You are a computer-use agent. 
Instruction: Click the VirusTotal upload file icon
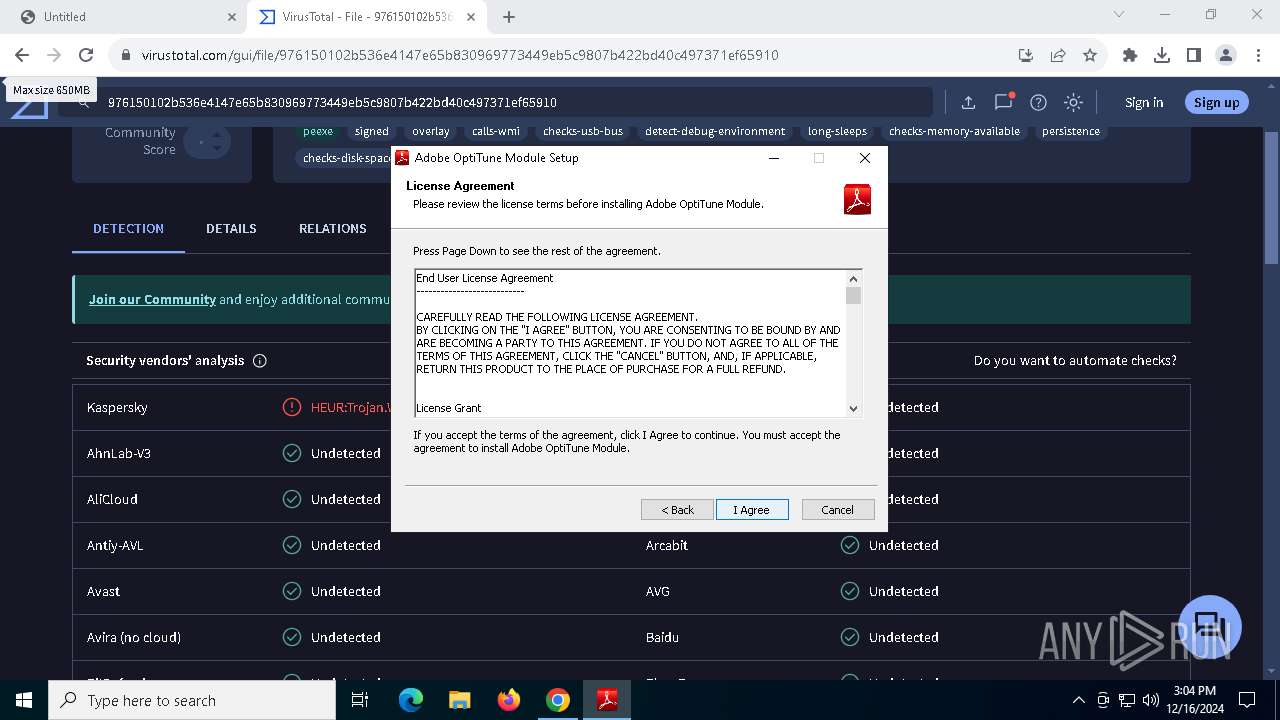click(x=968, y=102)
